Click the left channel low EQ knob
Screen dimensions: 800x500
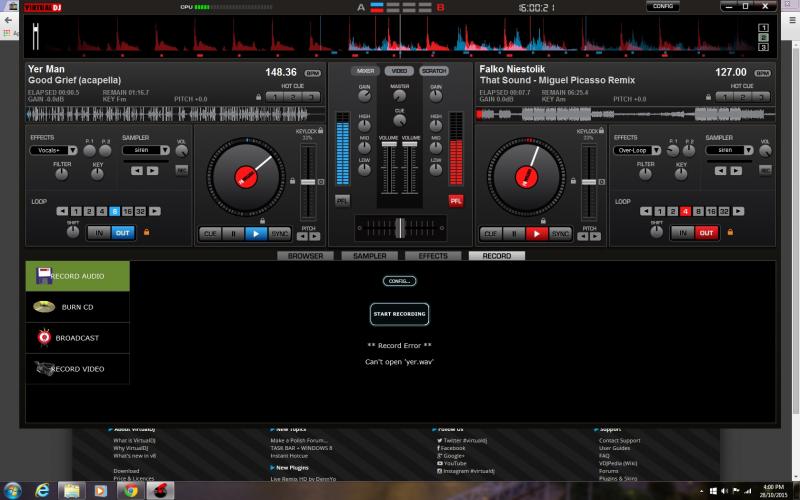364,170
